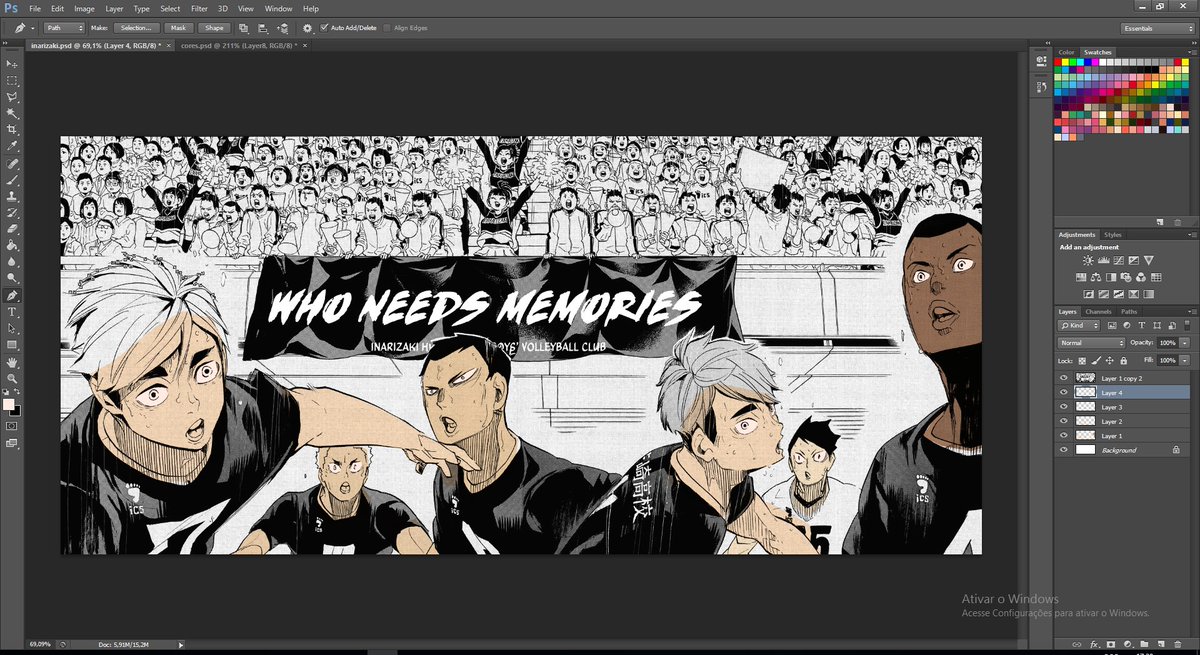Add a Vibrance adjustment
The width and height of the screenshot is (1200, 655).
[x=1150, y=261]
